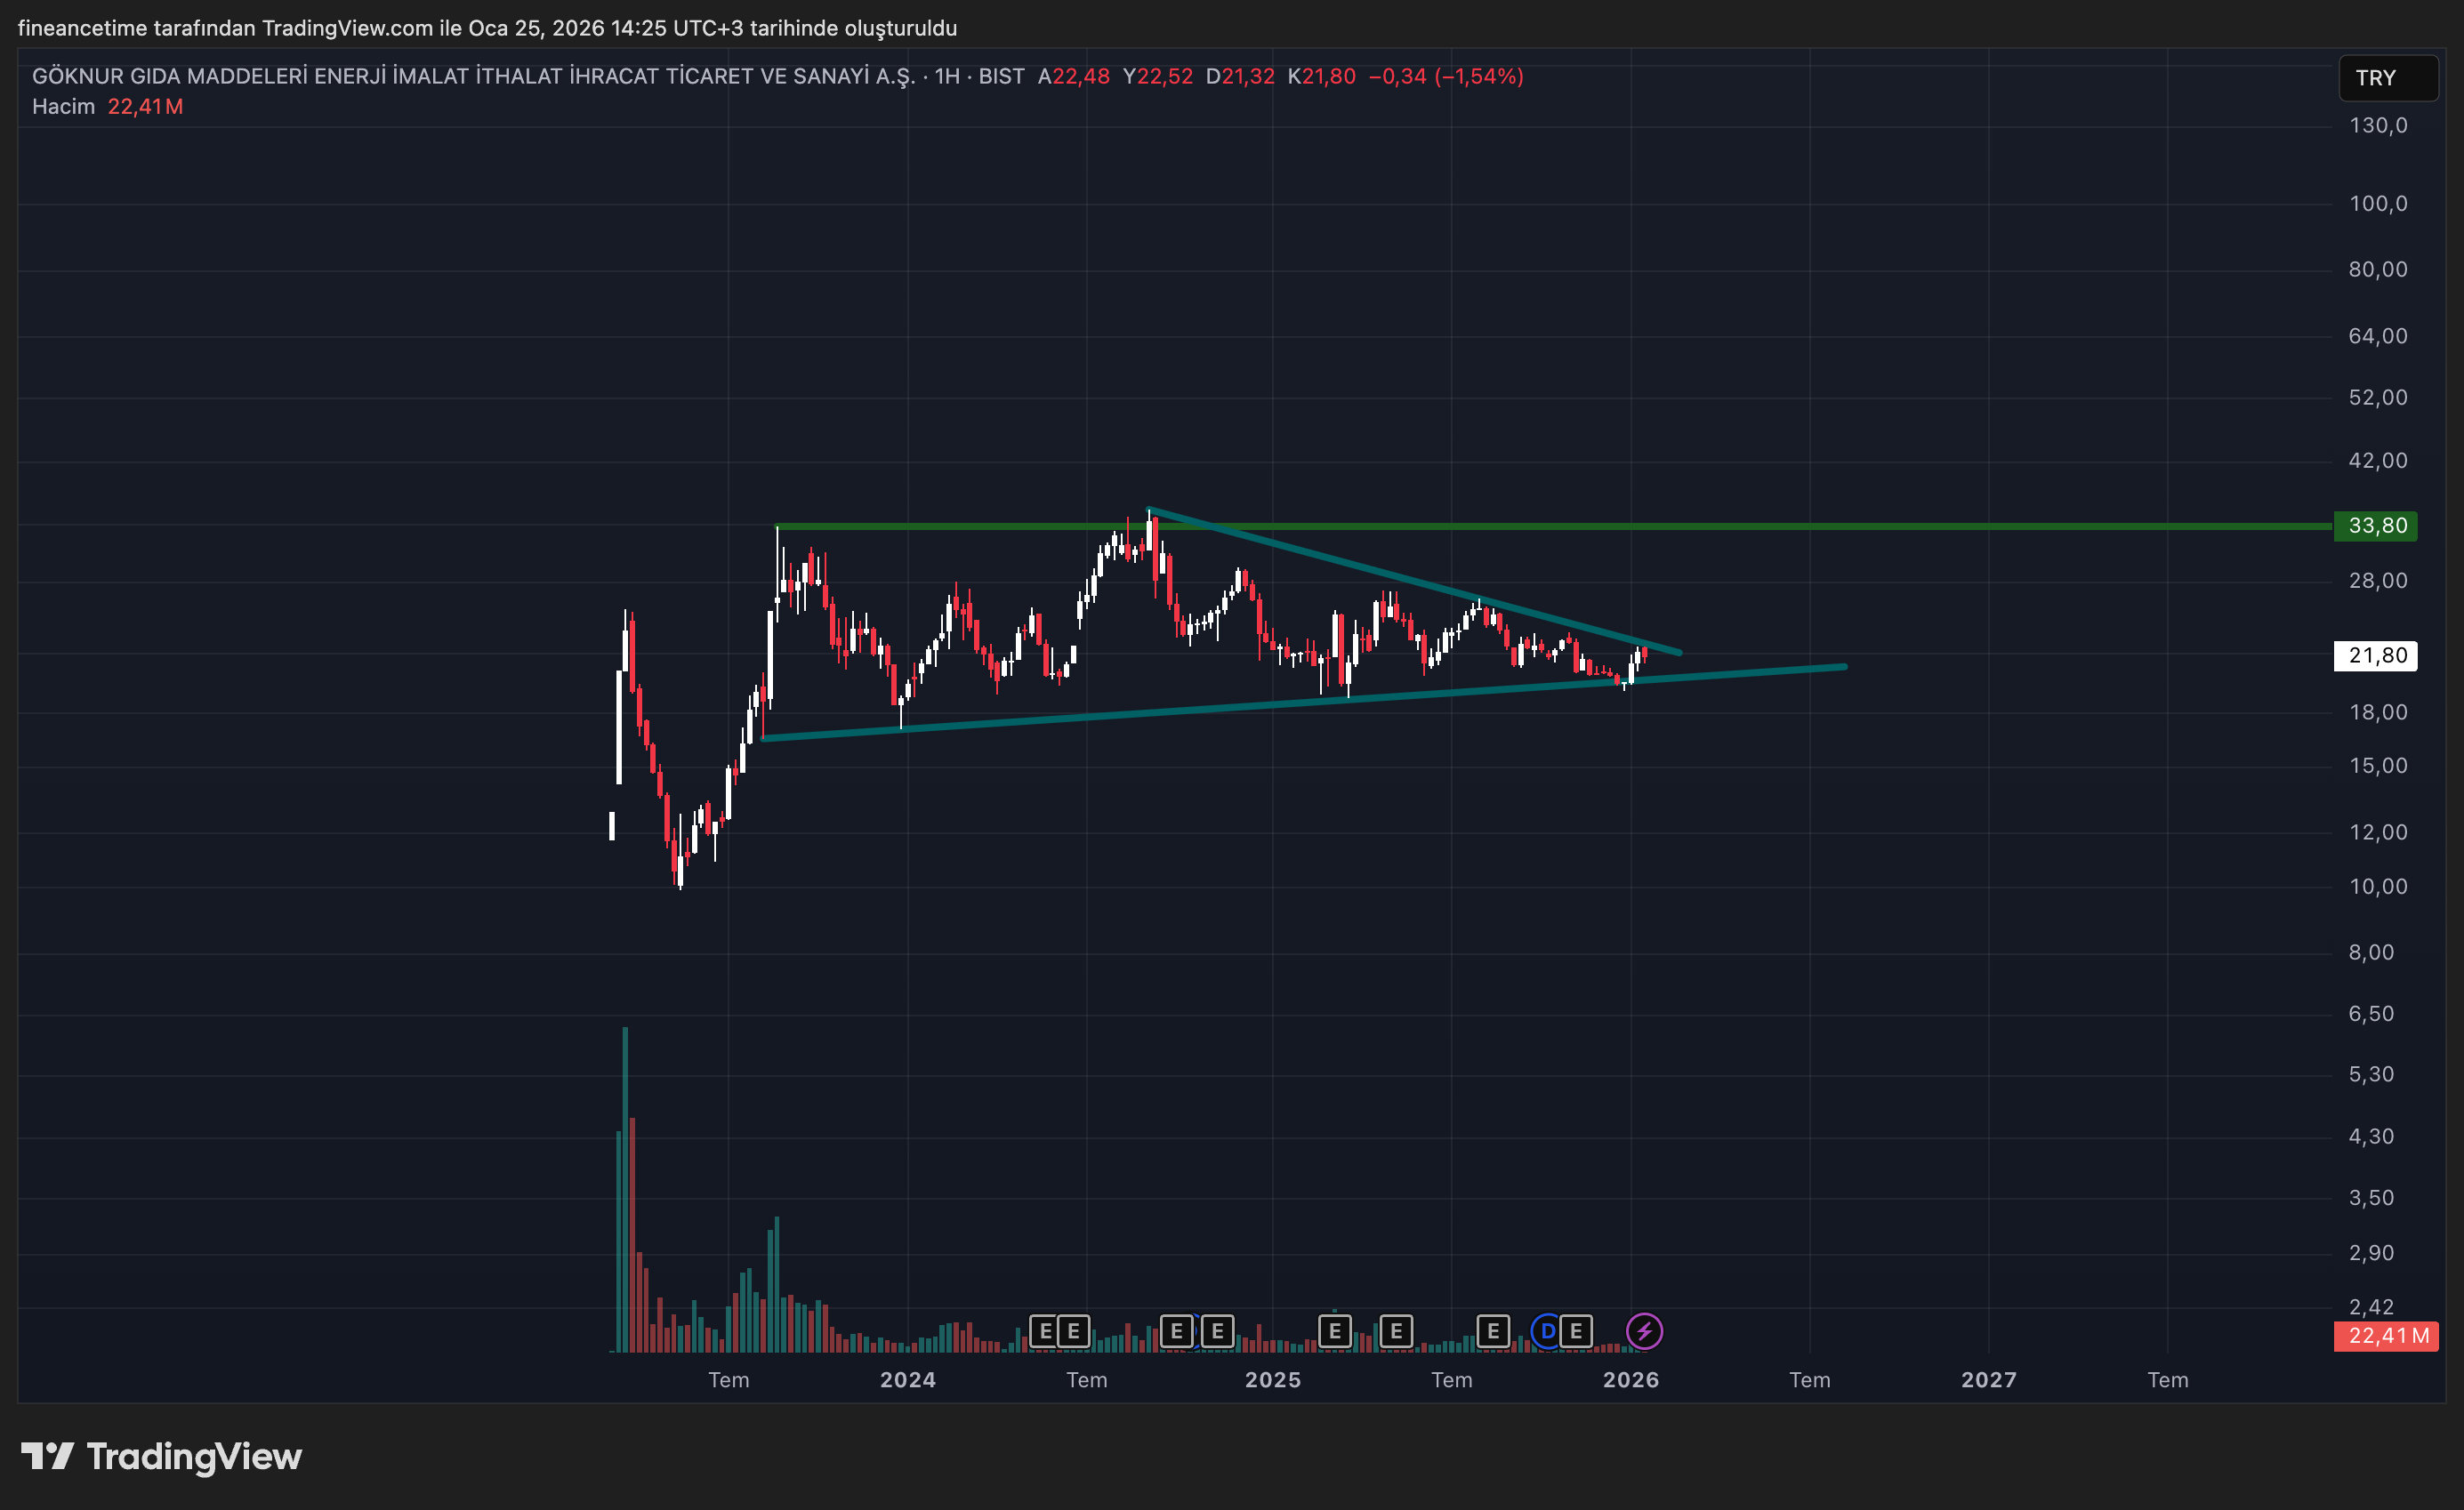
Task: Click the Hacim volume indicator label
Action: (x=63, y=107)
